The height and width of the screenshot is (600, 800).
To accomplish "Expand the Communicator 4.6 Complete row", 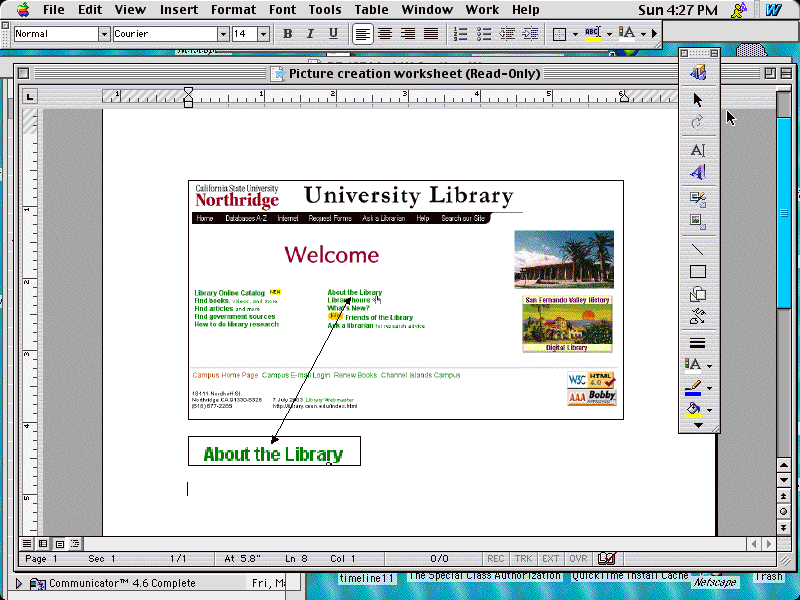I will pos(19,583).
